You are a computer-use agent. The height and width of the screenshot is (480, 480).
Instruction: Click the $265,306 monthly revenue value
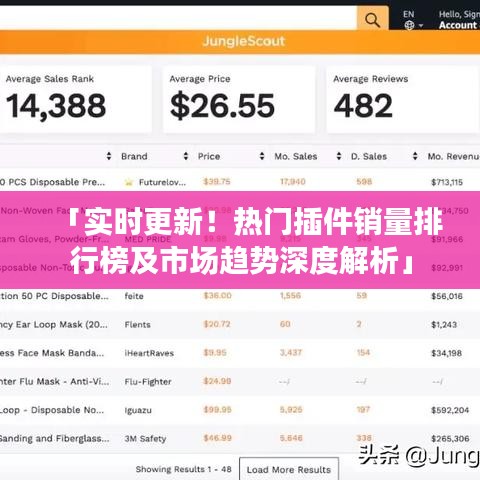[450, 439]
